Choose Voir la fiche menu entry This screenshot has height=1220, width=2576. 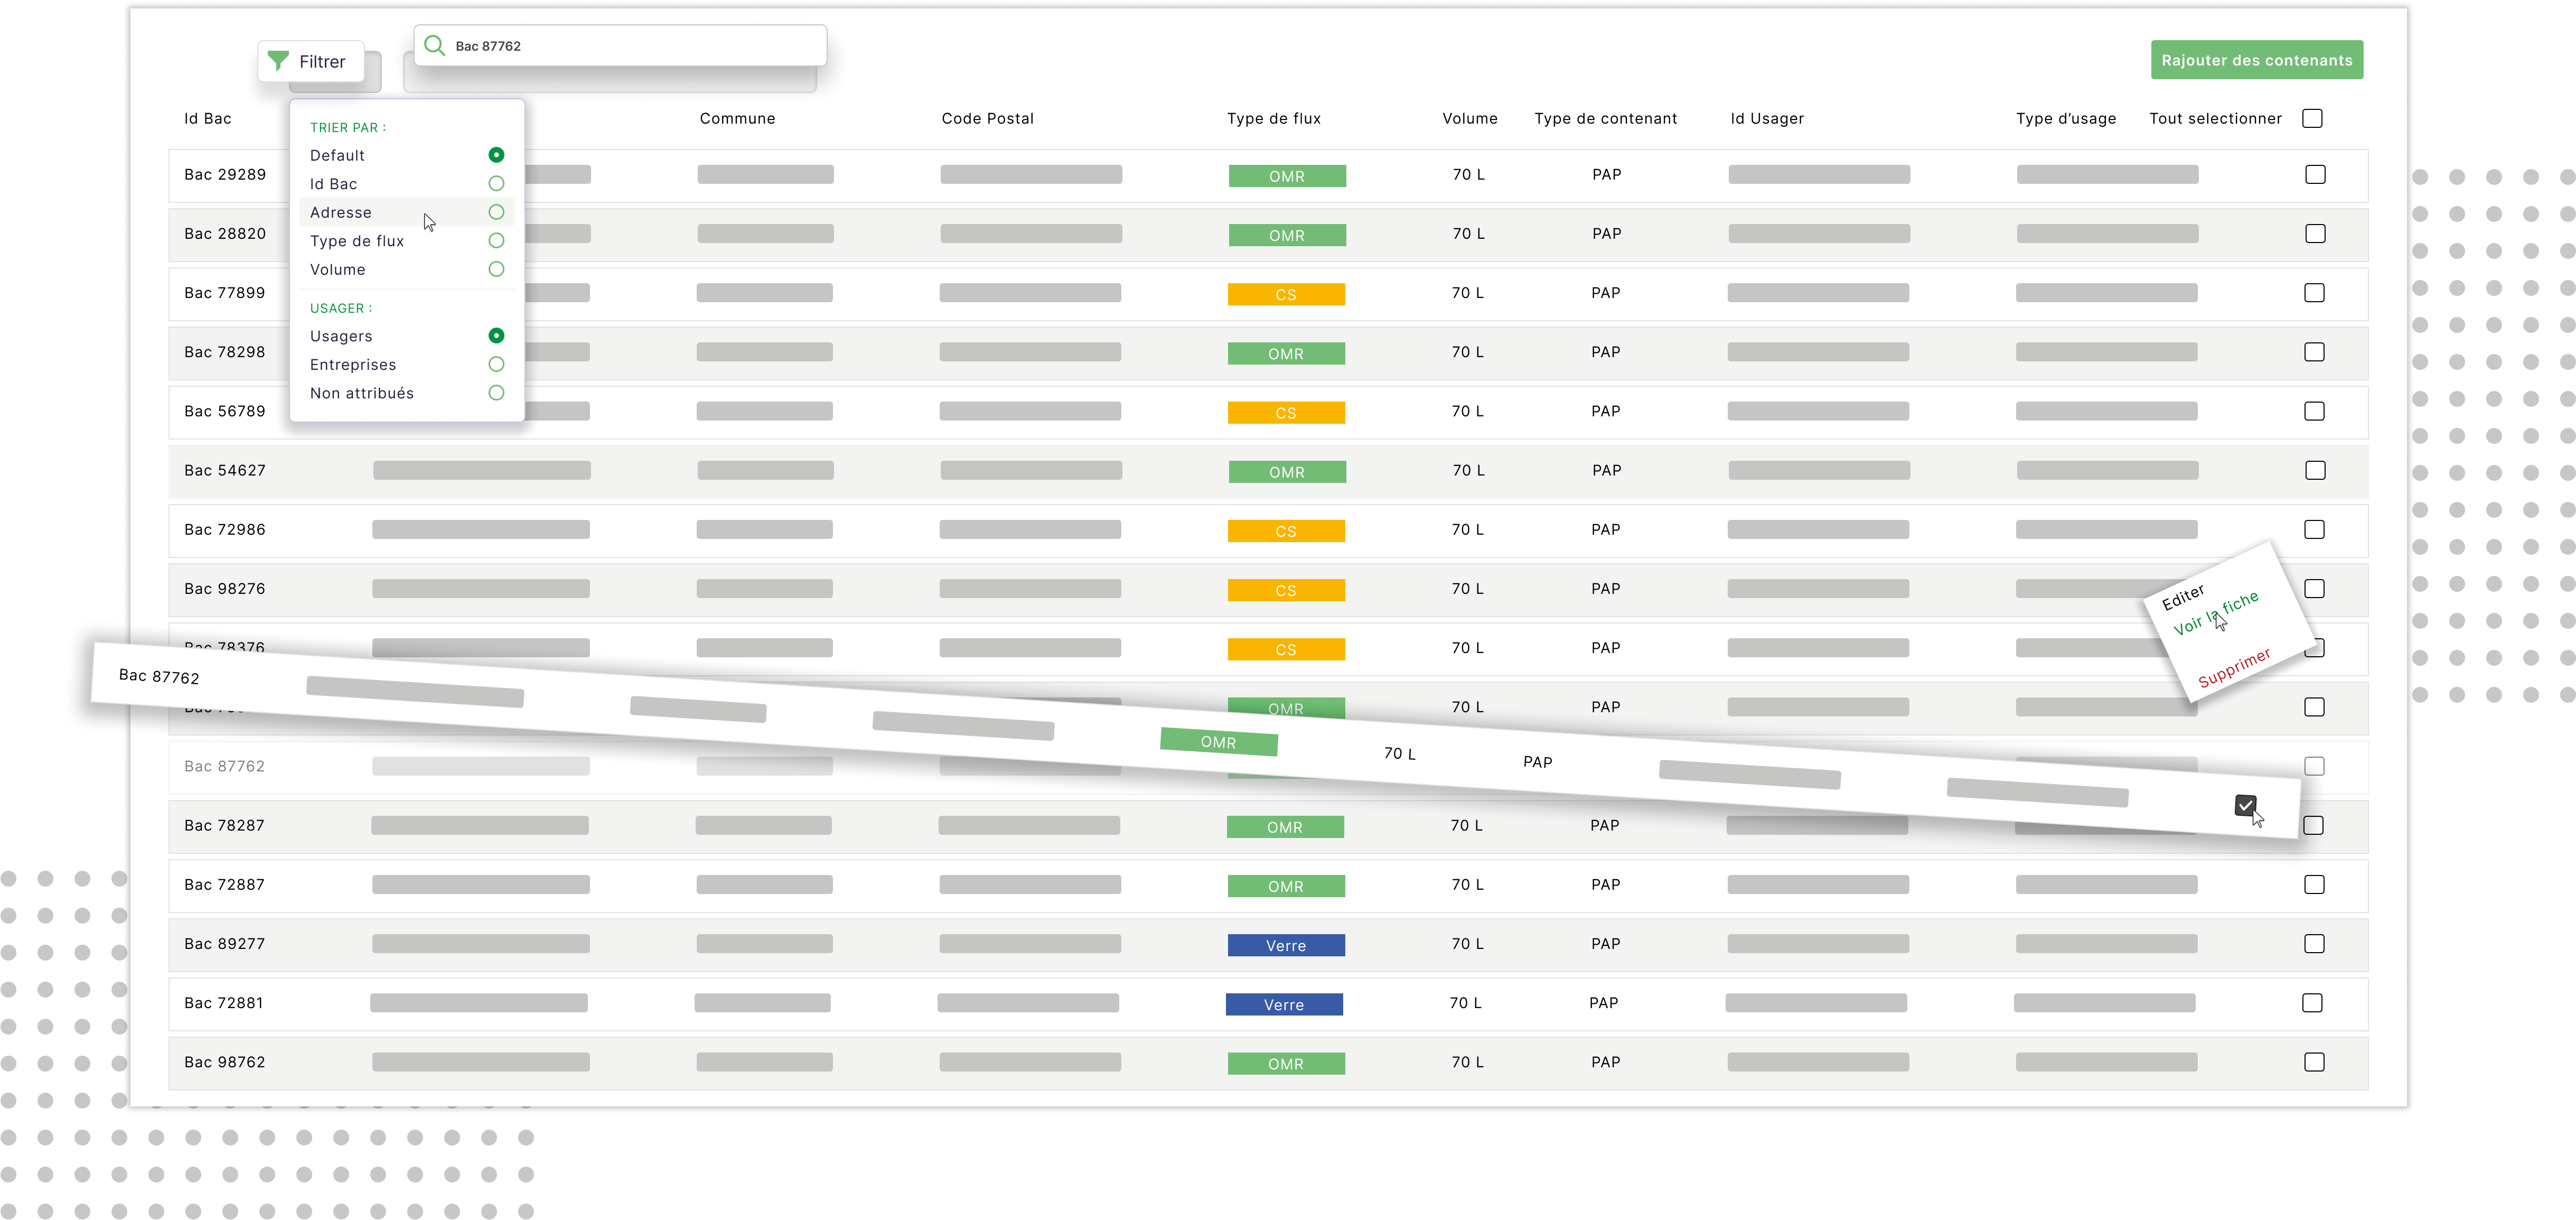pyautogui.click(x=2215, y=613)
